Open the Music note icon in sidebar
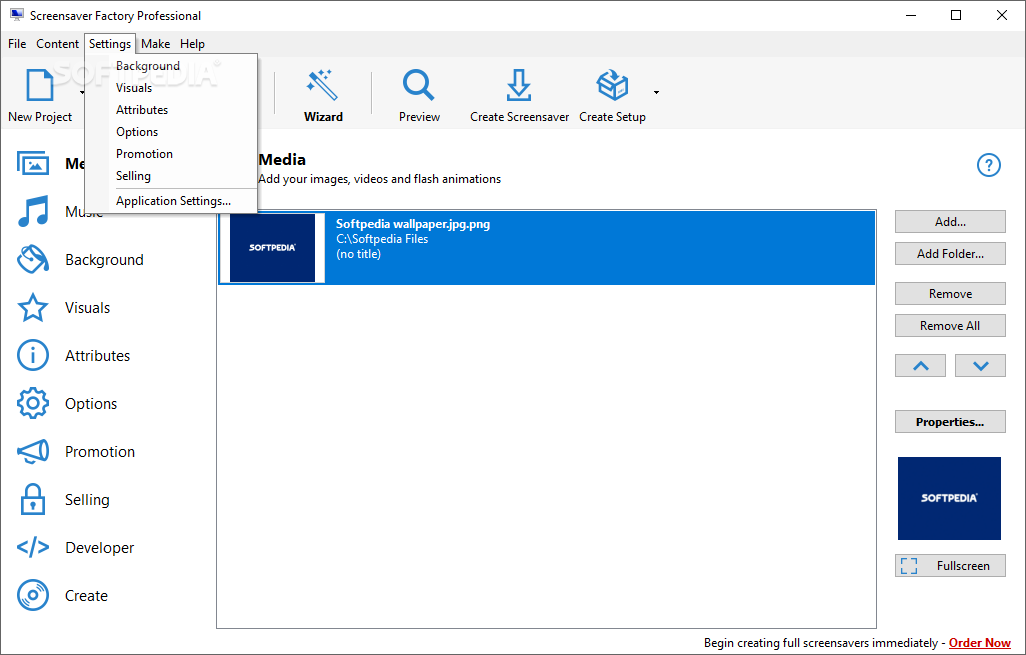The height and width of the screenshot is (655, 1026). (33, 211)
